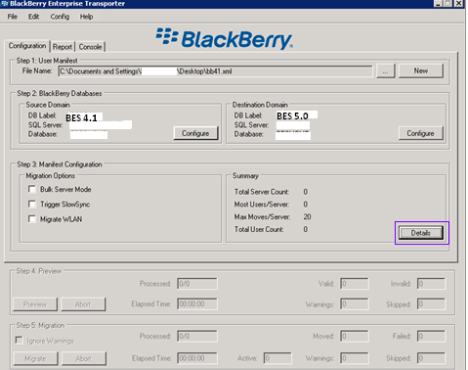468x370 pixels.
Task: Click the Step 5 Warnings field
Action: 354,358
